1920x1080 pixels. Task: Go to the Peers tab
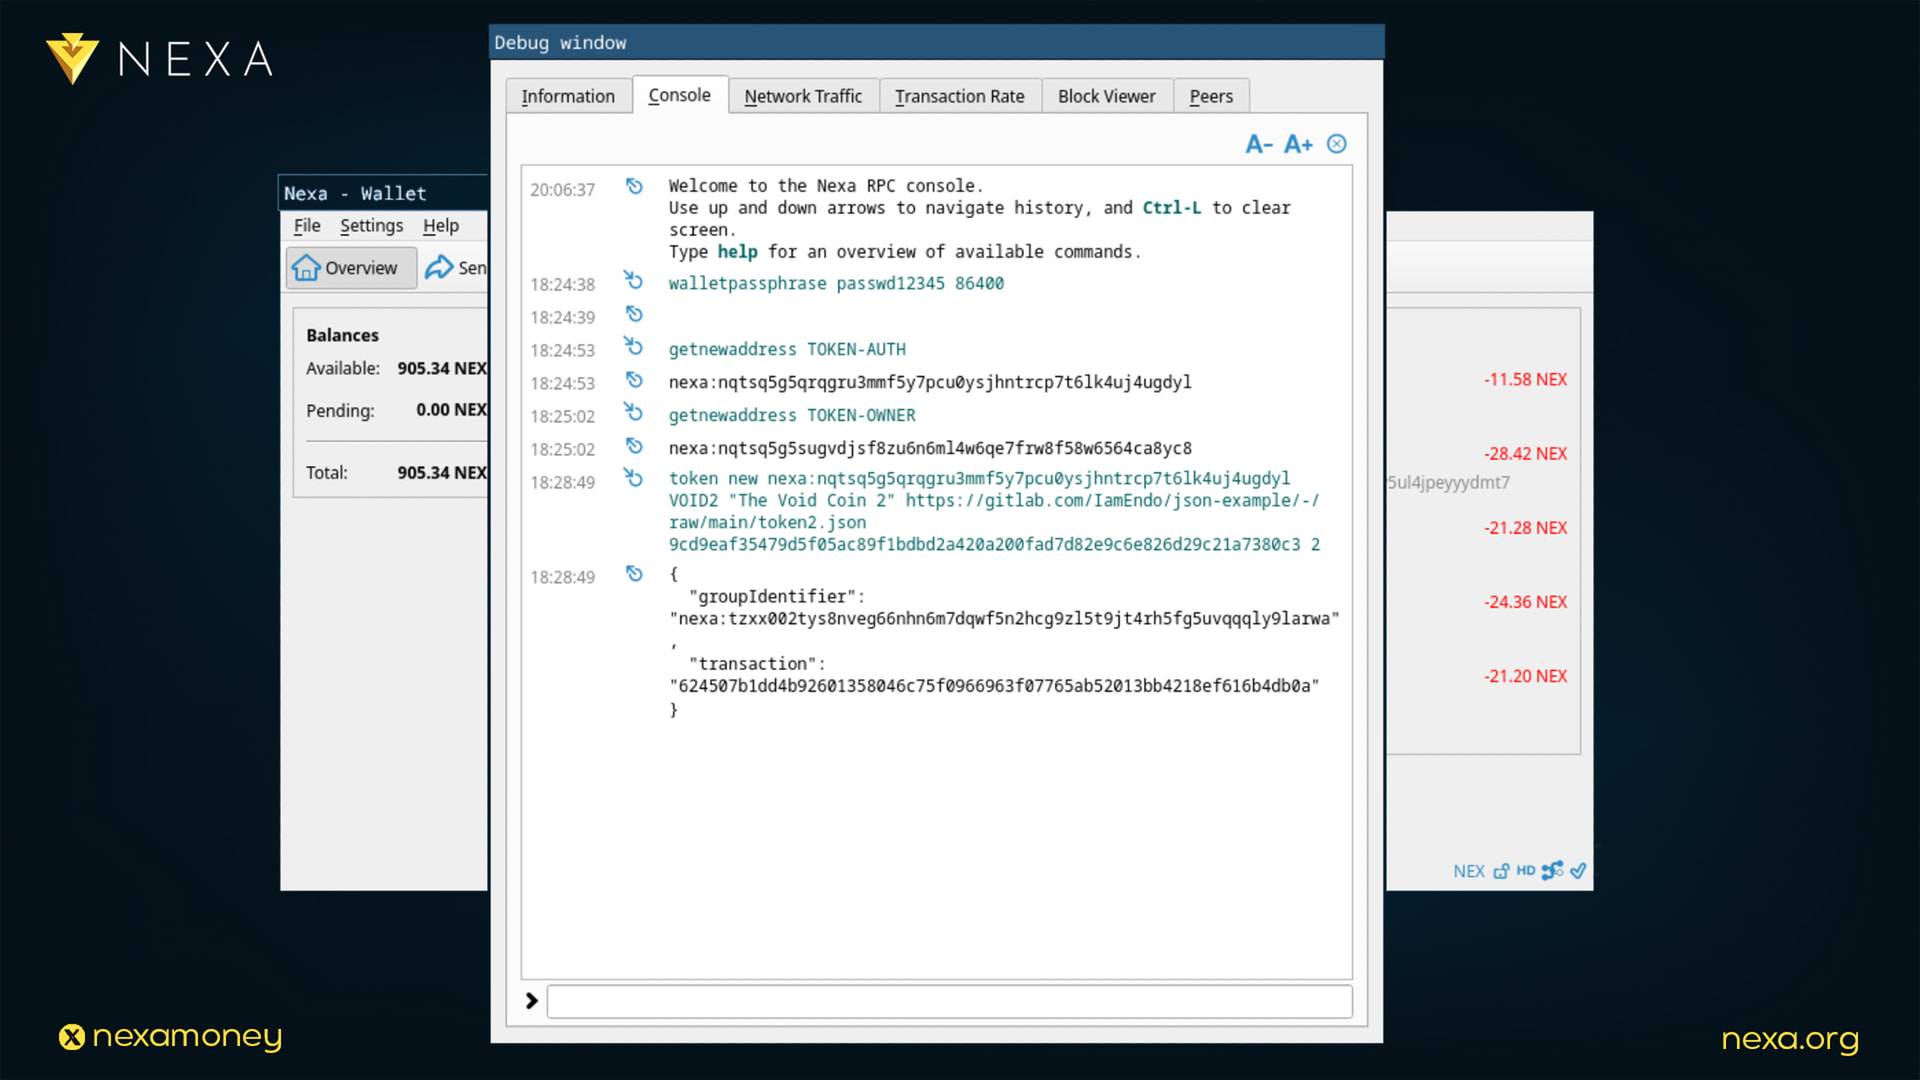point(1210,96)
